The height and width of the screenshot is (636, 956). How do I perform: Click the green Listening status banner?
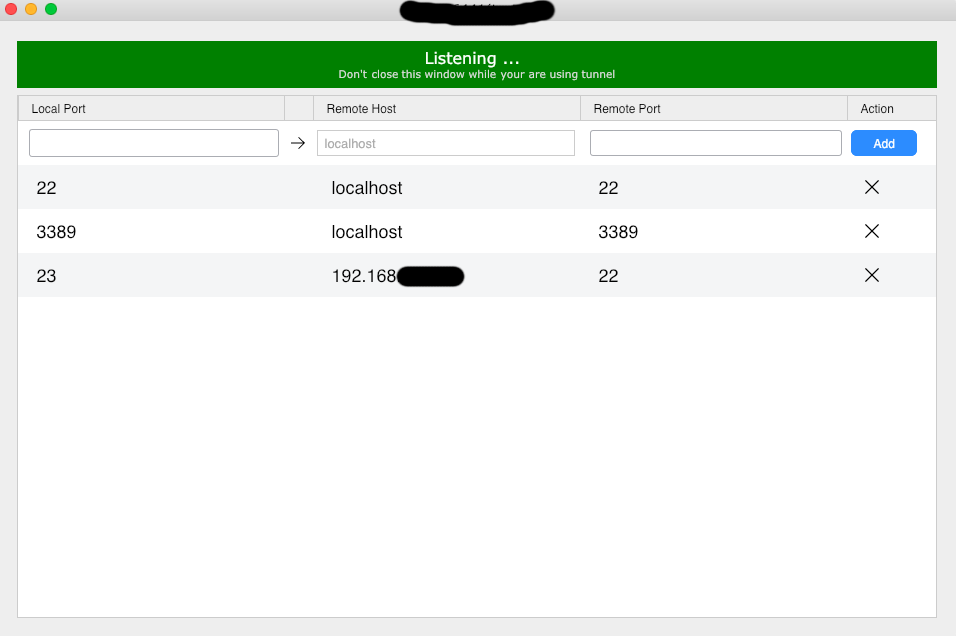(477, 64)
